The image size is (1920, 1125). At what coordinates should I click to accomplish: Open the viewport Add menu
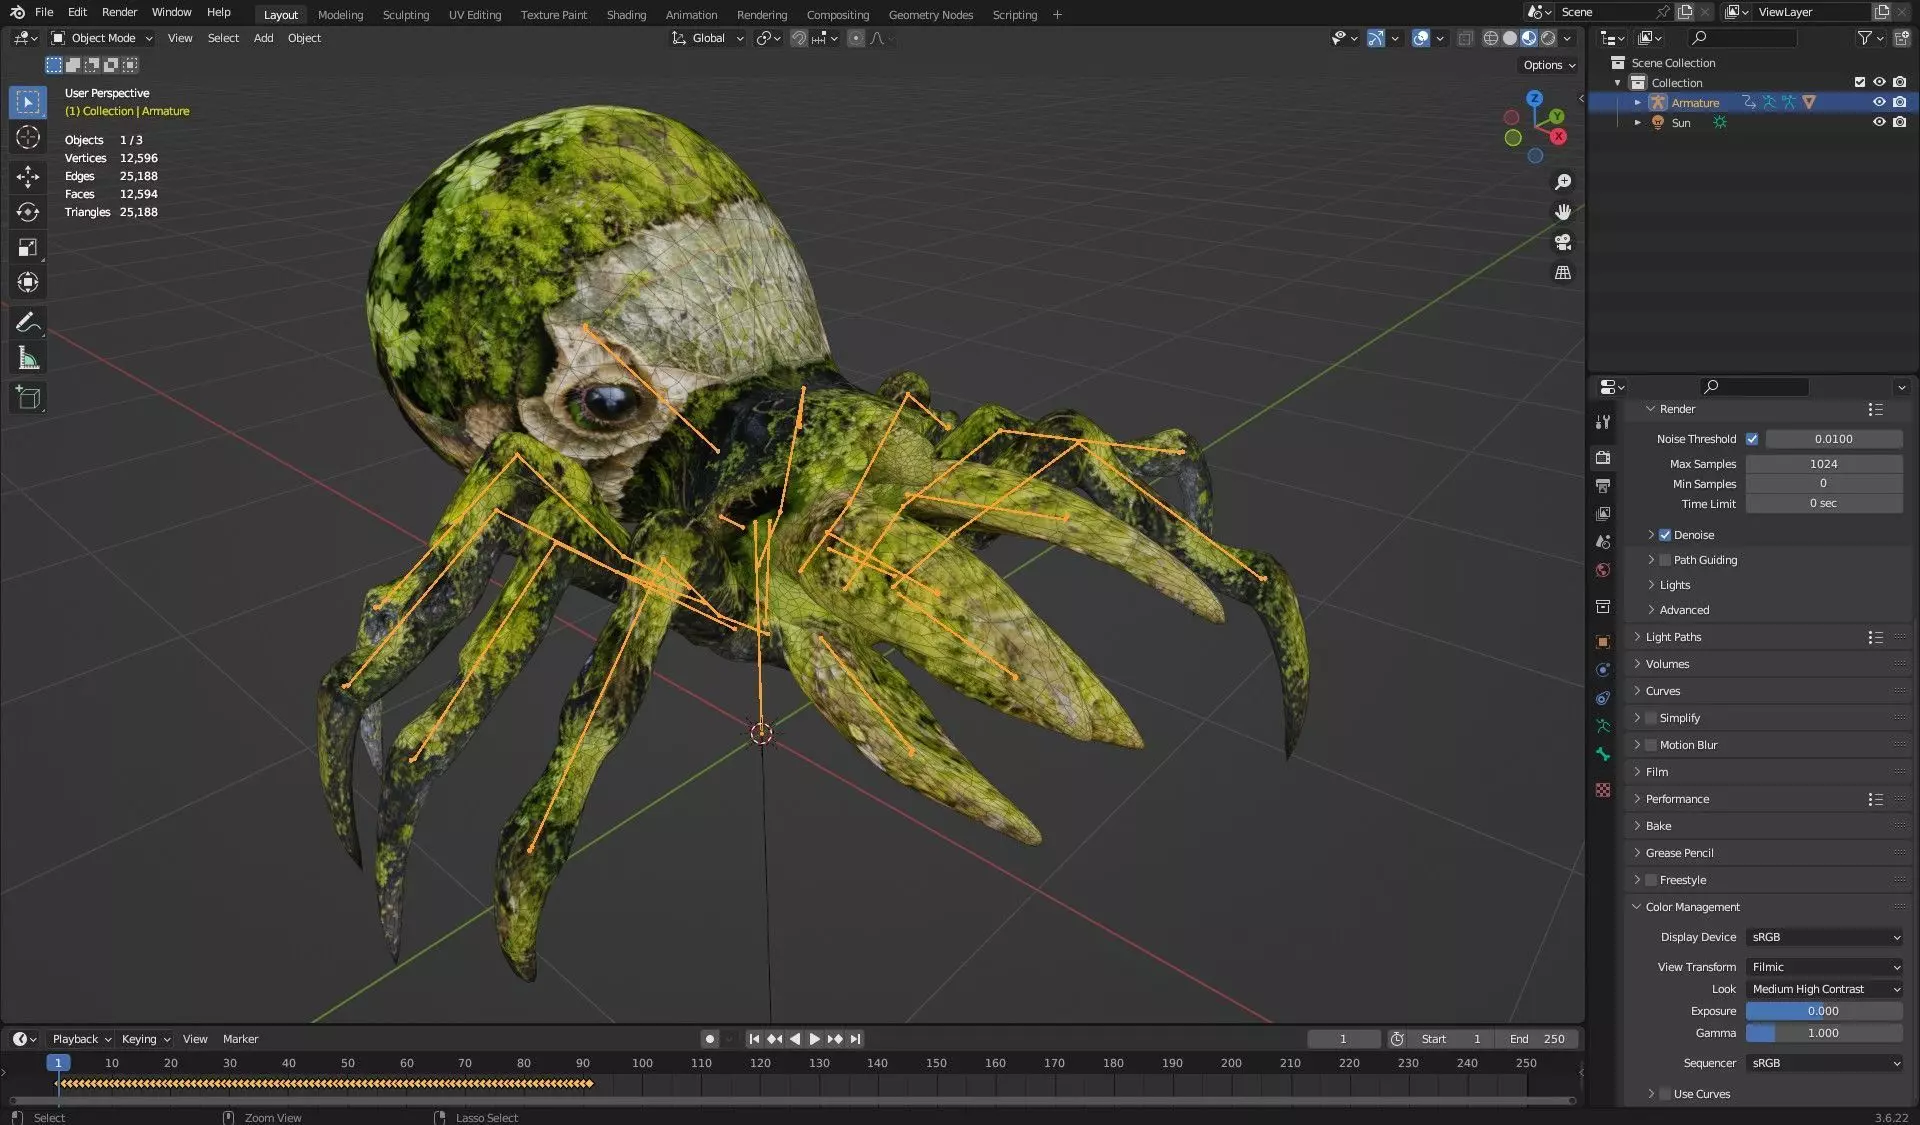click(263, 38)
